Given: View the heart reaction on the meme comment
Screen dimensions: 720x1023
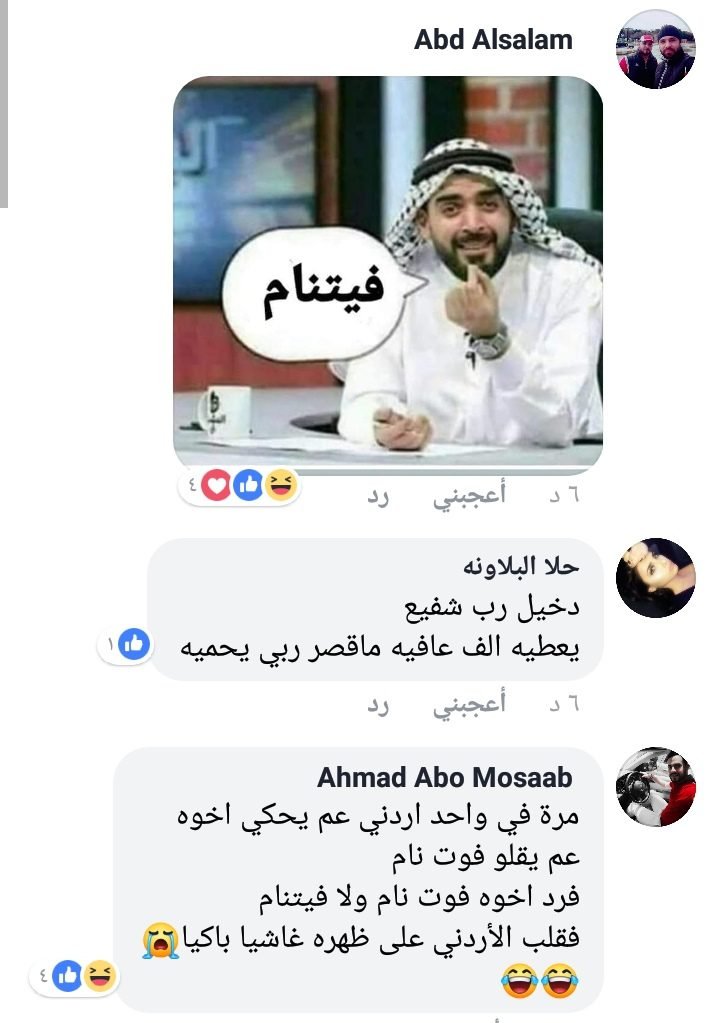Looking at the screenshot, I should [216, 485].
